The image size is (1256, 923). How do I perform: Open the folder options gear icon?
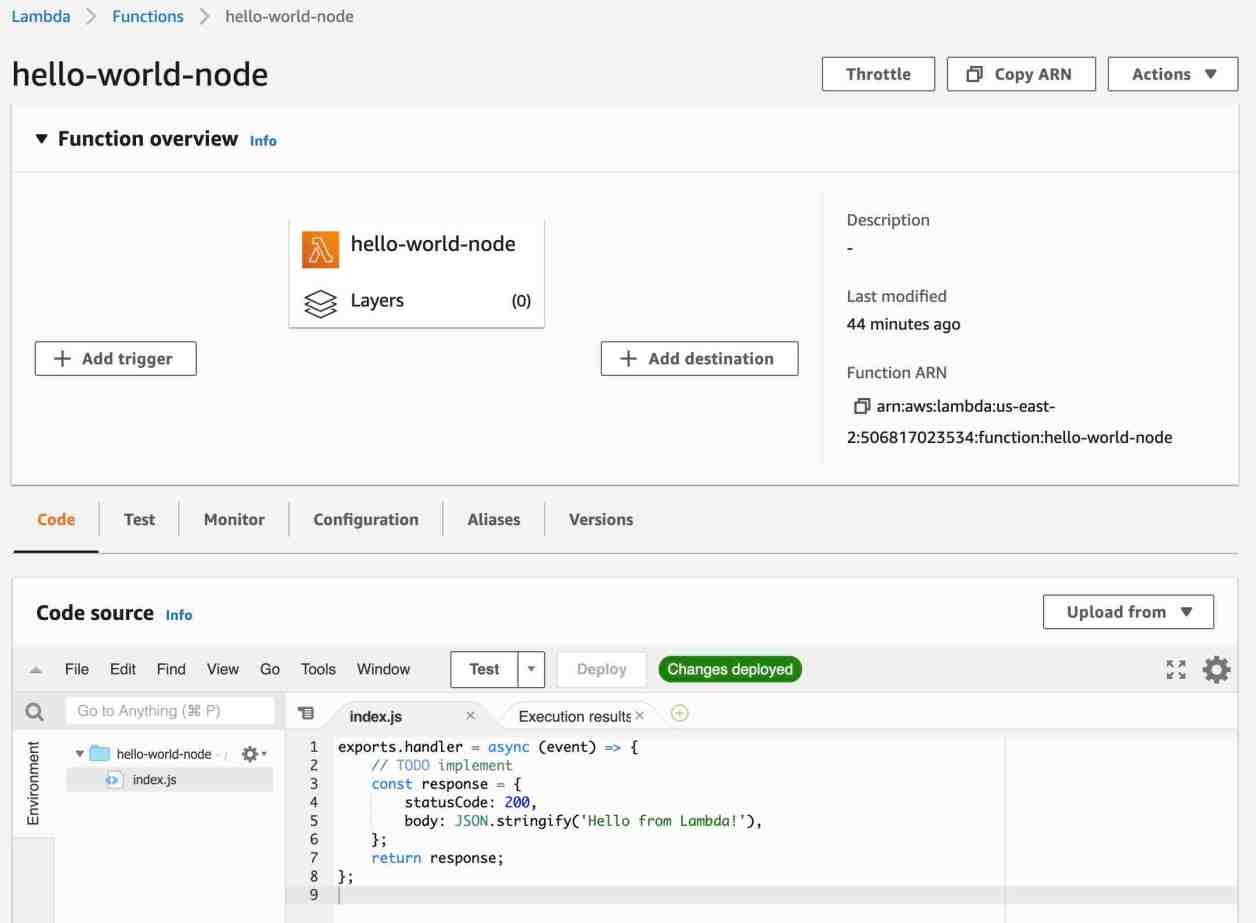[x=251, y=754]
